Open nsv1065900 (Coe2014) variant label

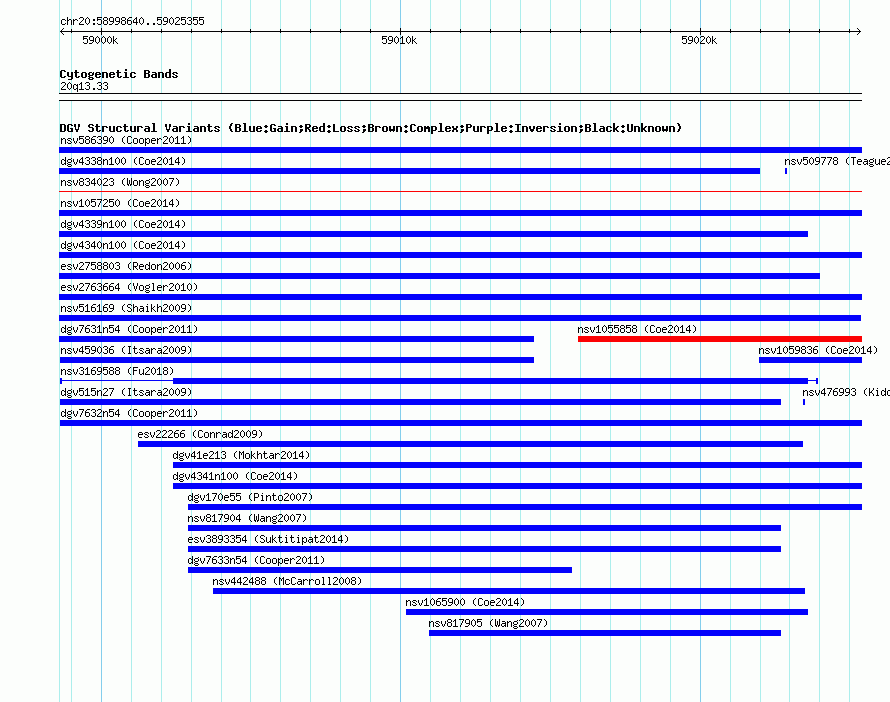click(465, 602)
